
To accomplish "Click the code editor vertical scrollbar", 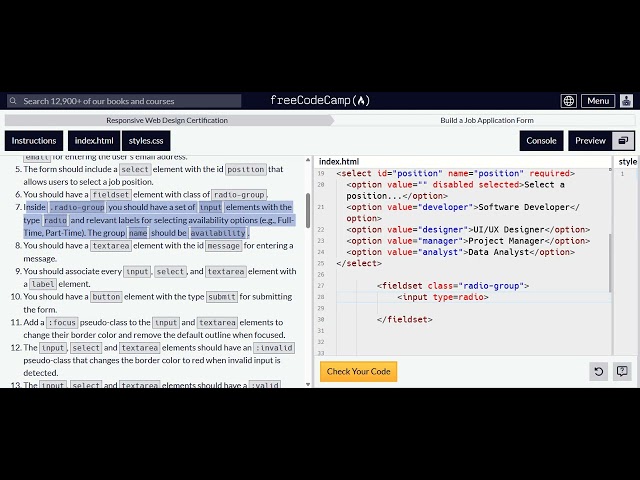I will [x=610, y=262].
